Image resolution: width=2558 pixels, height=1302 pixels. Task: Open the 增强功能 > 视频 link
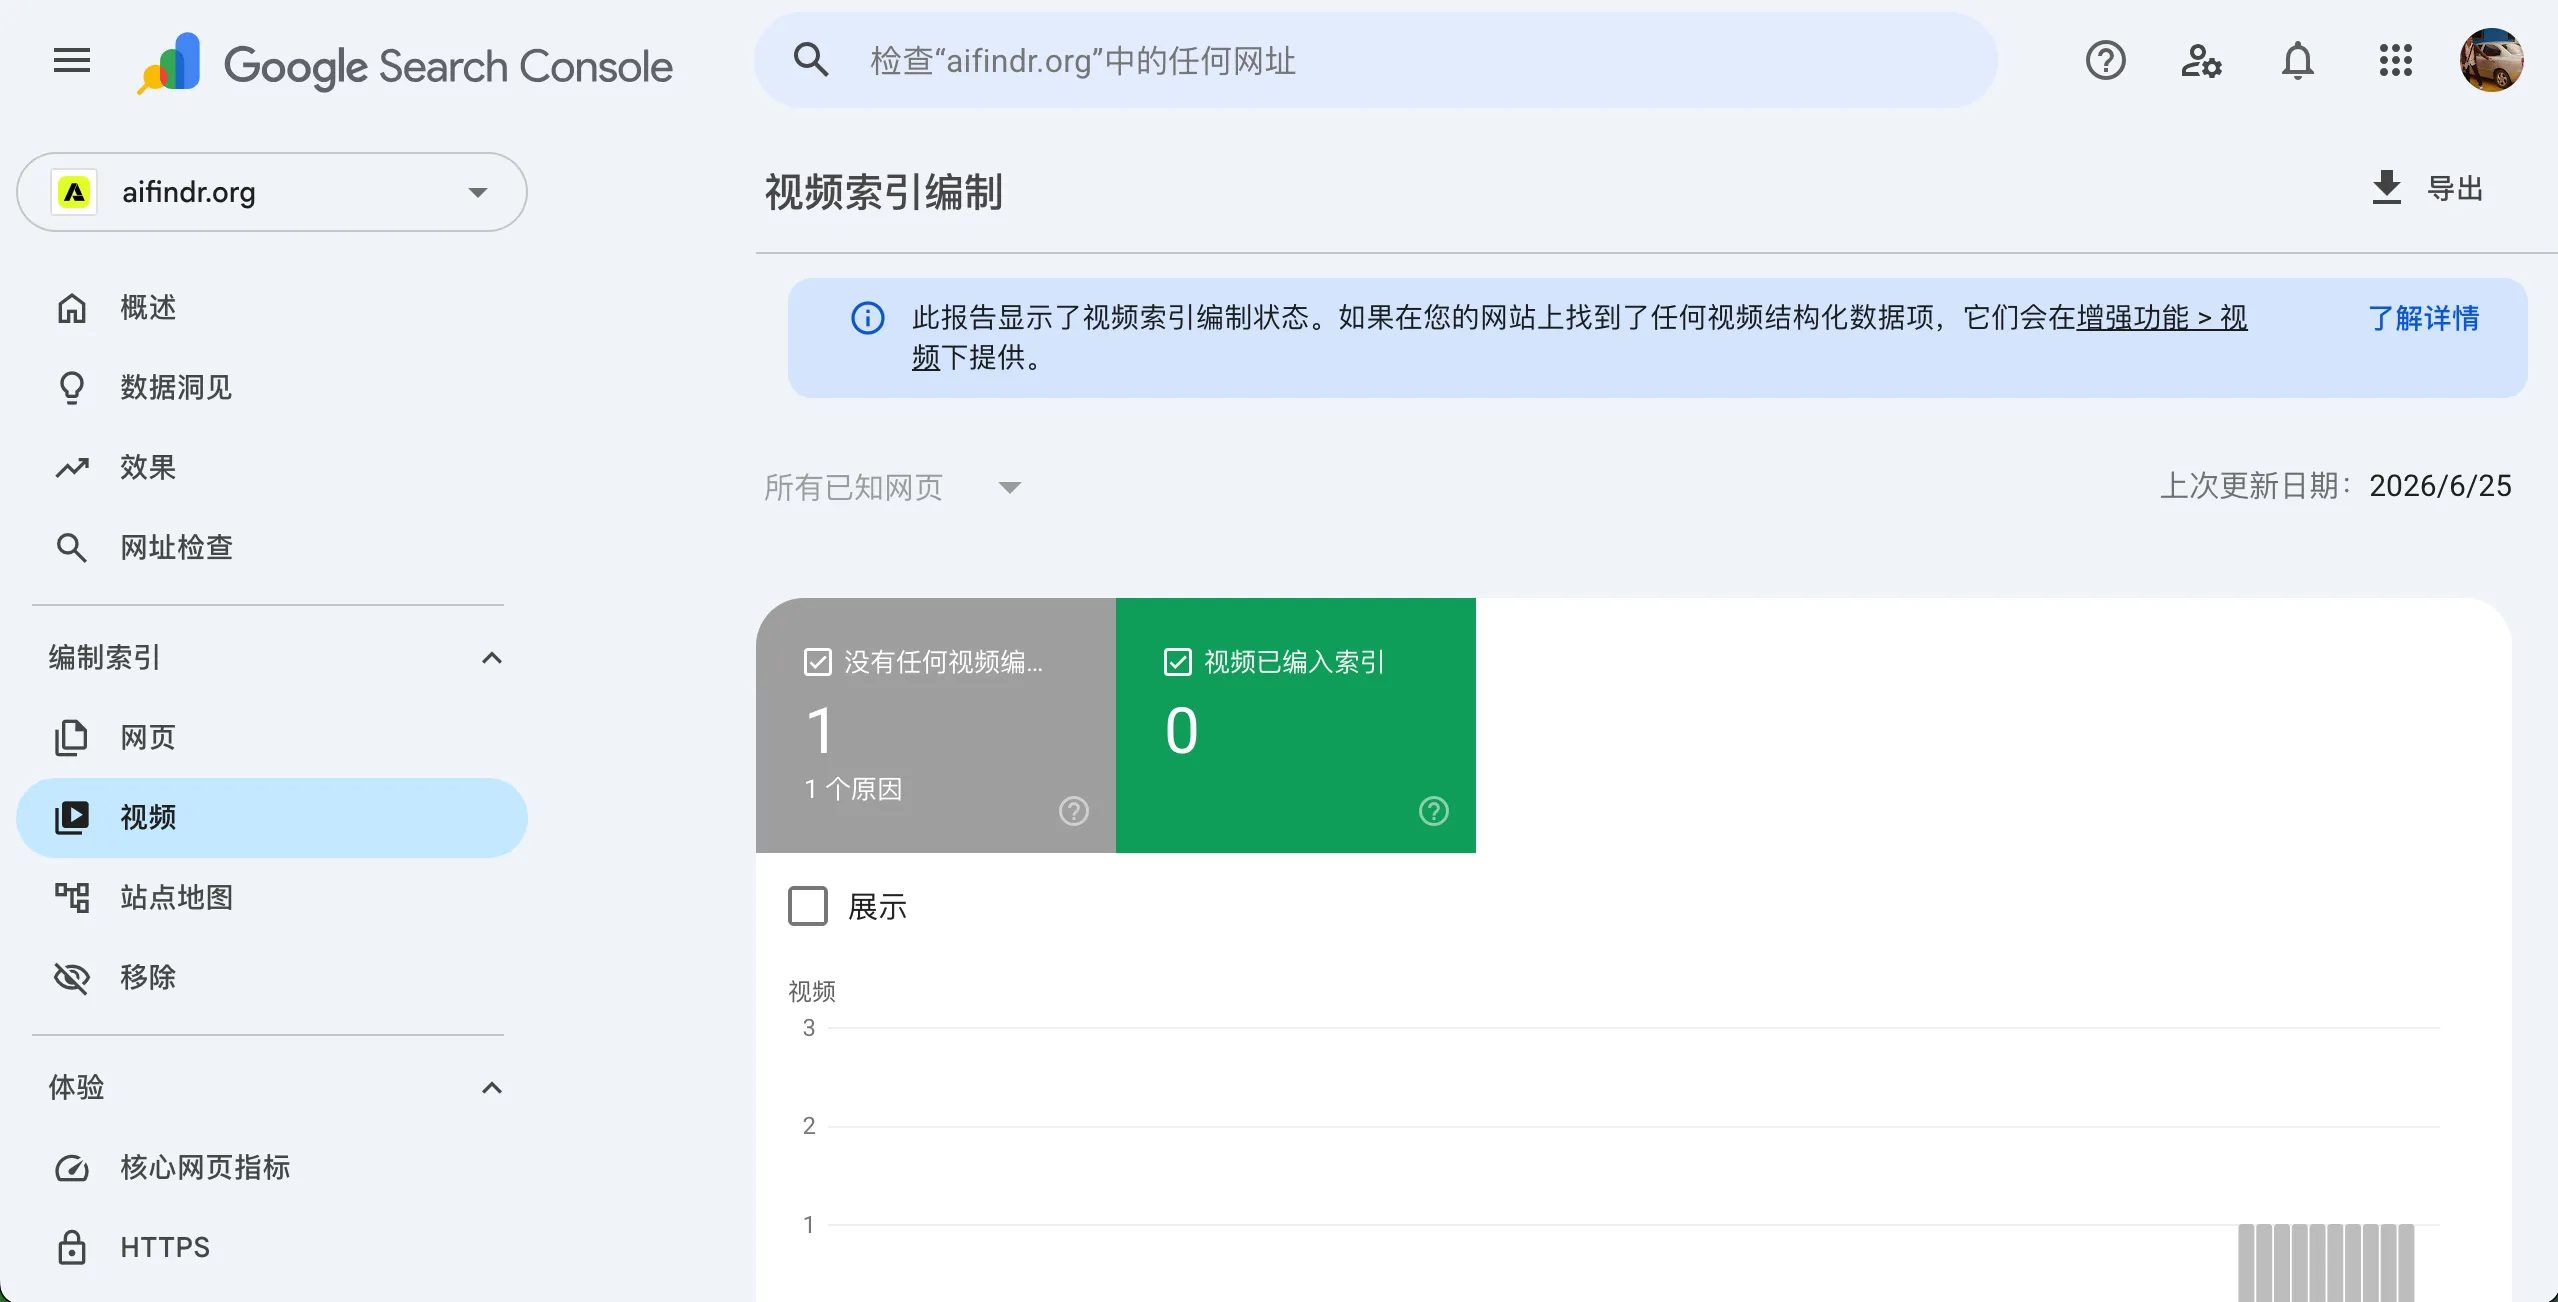pyautogui.click(x=2161, y=317)
